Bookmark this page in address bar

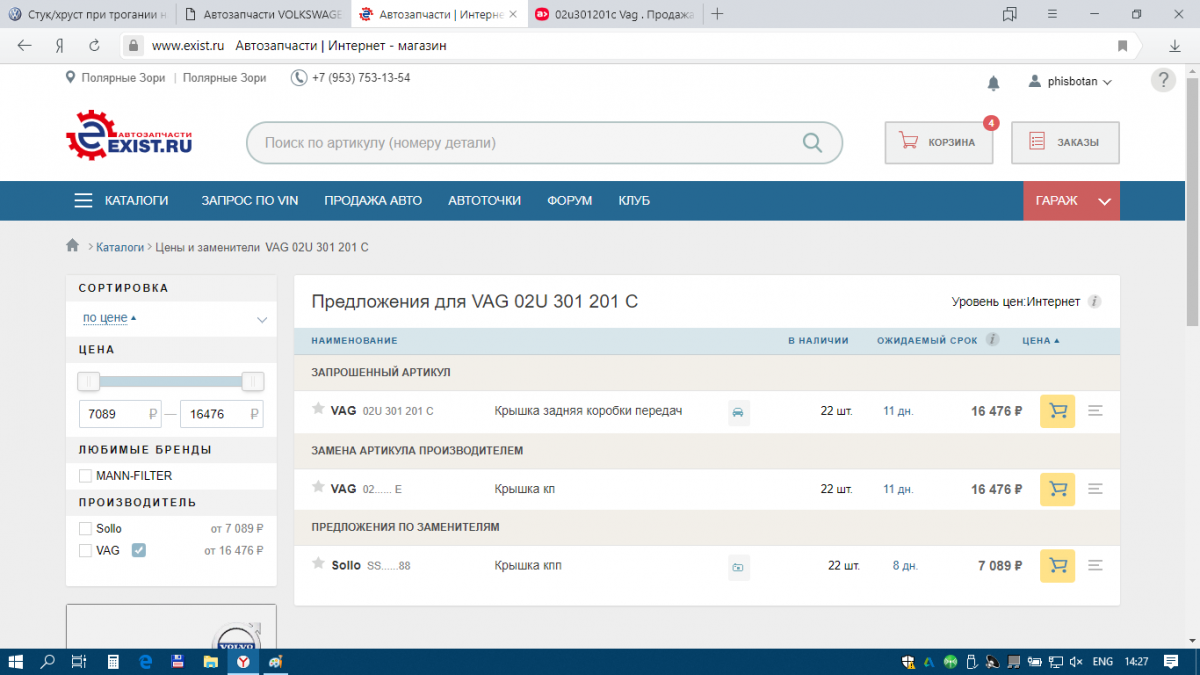click(1123, 46)
